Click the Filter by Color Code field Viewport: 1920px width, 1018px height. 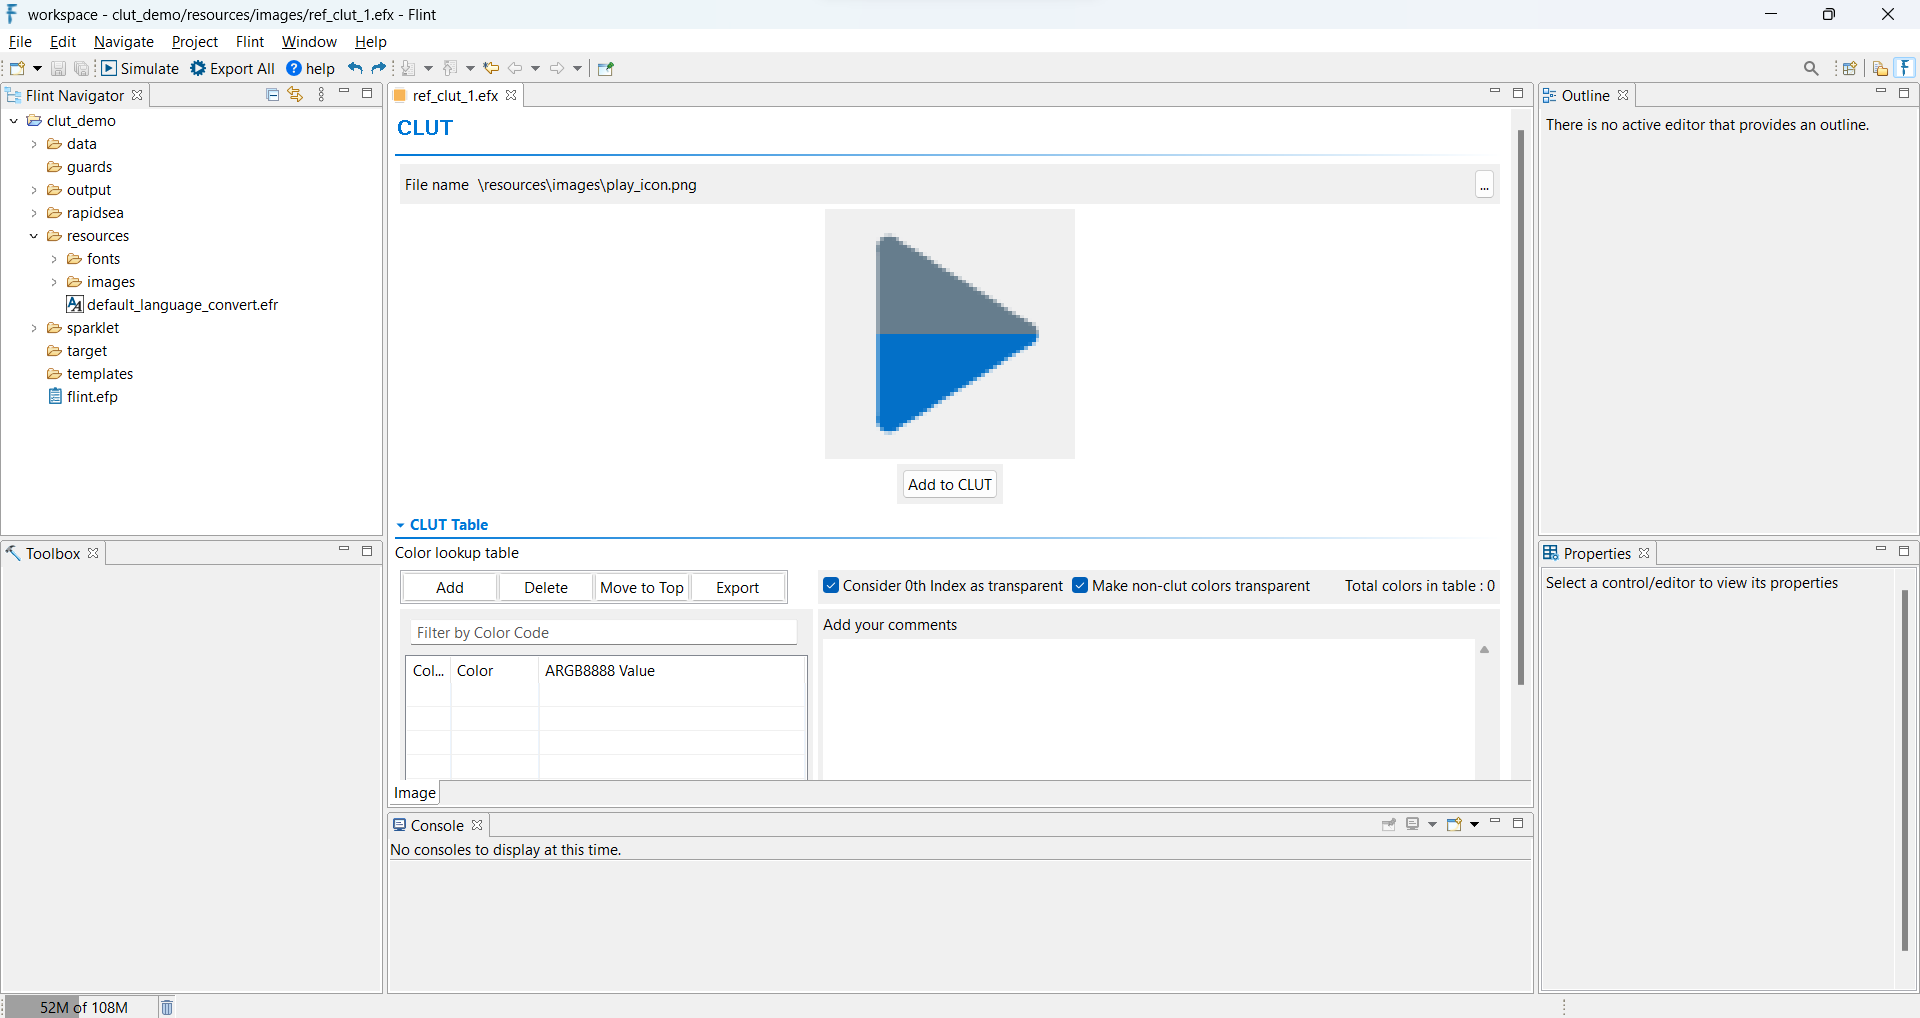tap(603, 633)
